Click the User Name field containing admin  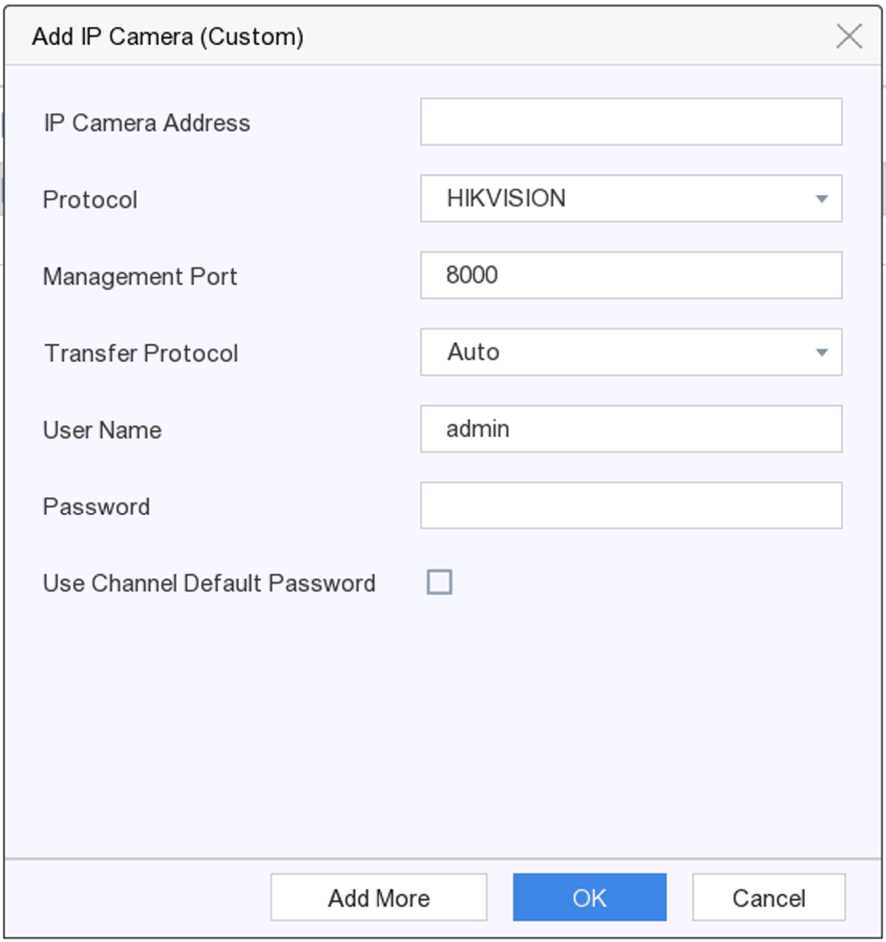(x=631, y=430)
